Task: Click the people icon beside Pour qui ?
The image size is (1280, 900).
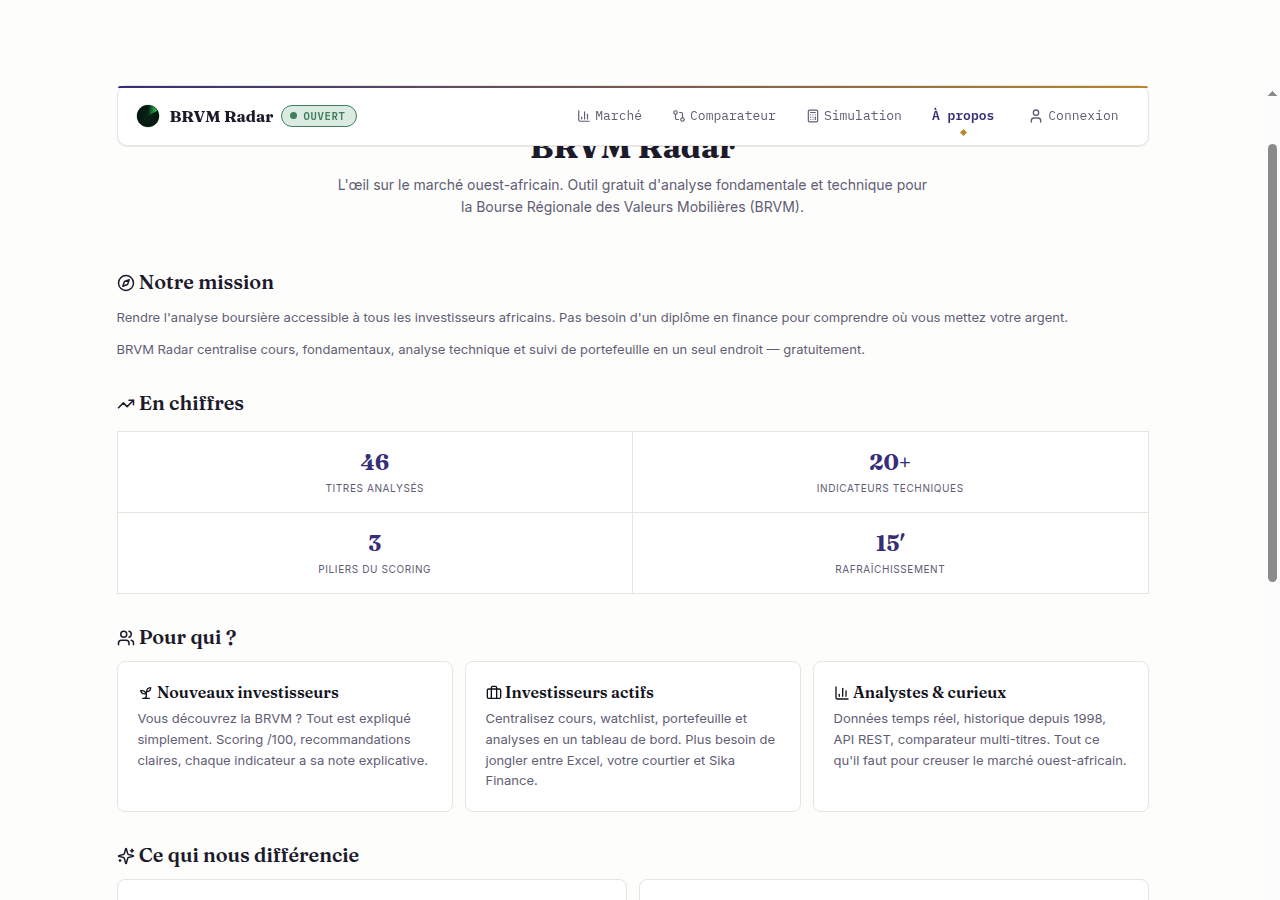Action: (x=126, y=638)
